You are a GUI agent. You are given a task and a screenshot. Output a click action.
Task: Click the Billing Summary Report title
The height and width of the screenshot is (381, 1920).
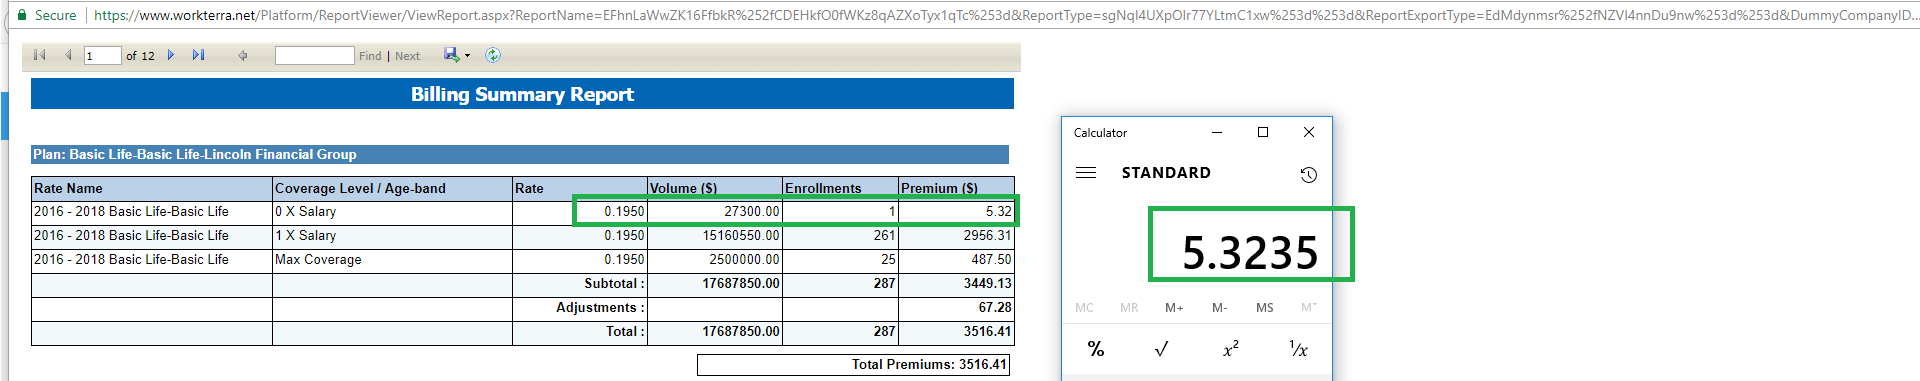pos(522,94)
